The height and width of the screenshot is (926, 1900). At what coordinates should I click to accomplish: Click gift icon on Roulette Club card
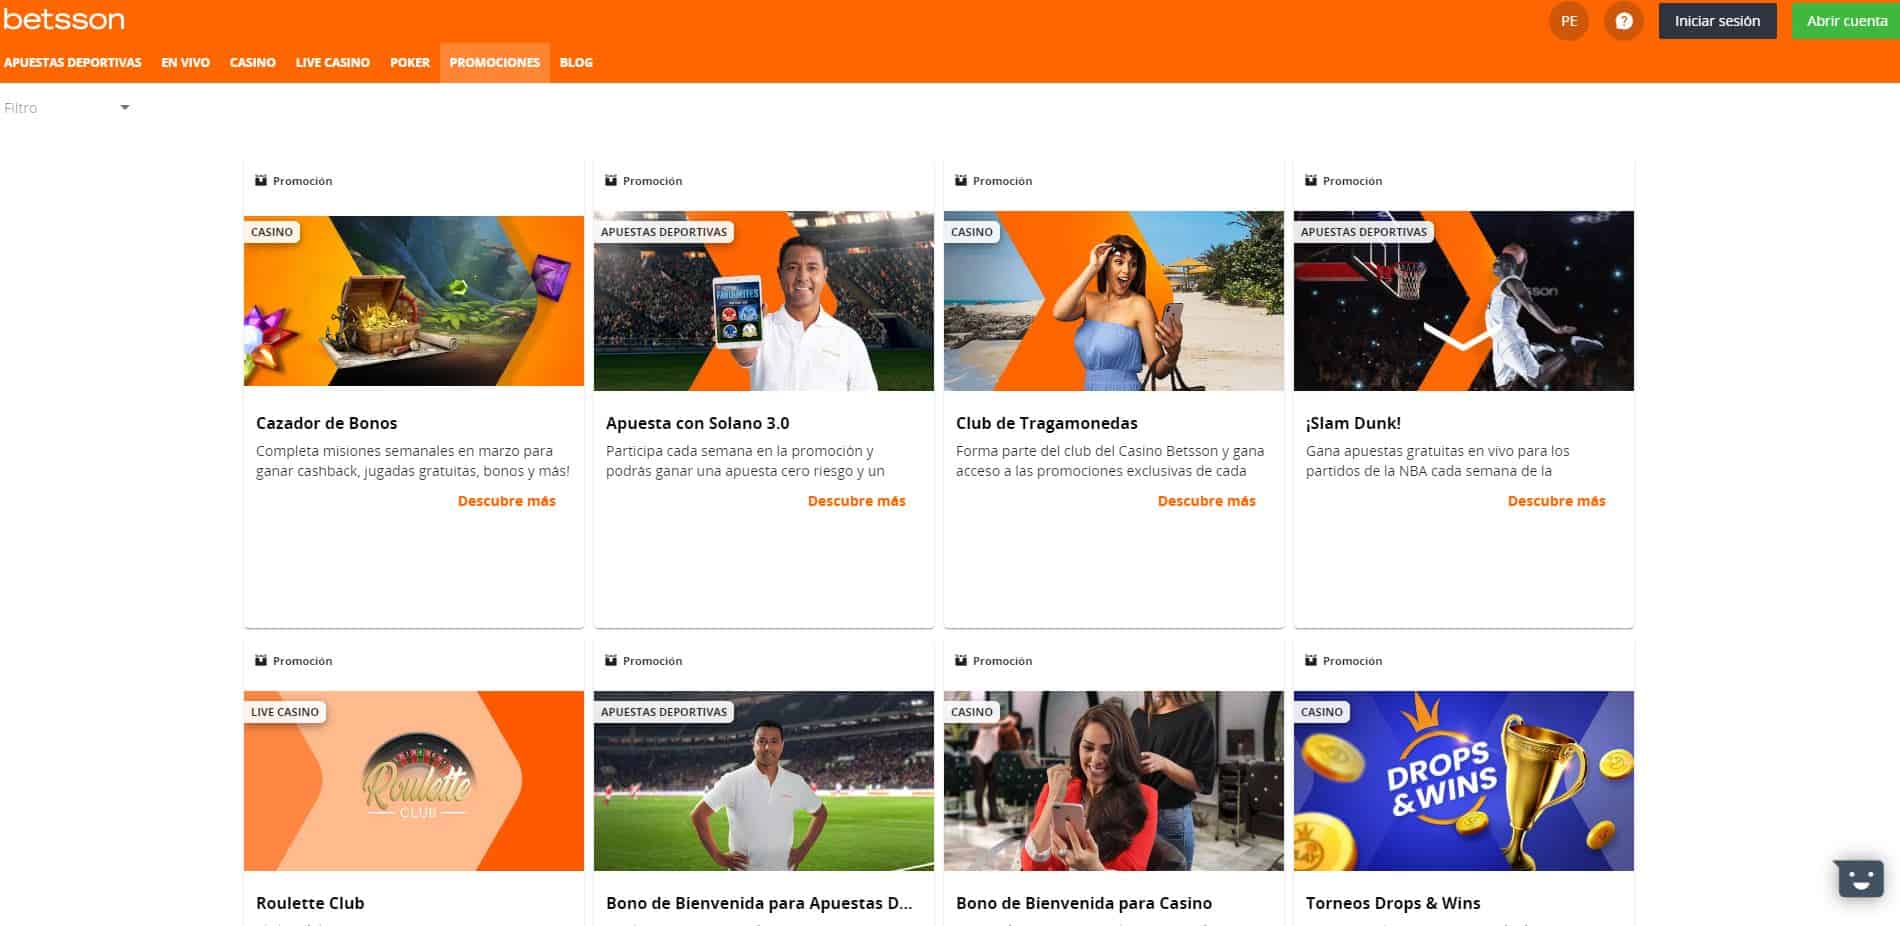pos(261,661)
